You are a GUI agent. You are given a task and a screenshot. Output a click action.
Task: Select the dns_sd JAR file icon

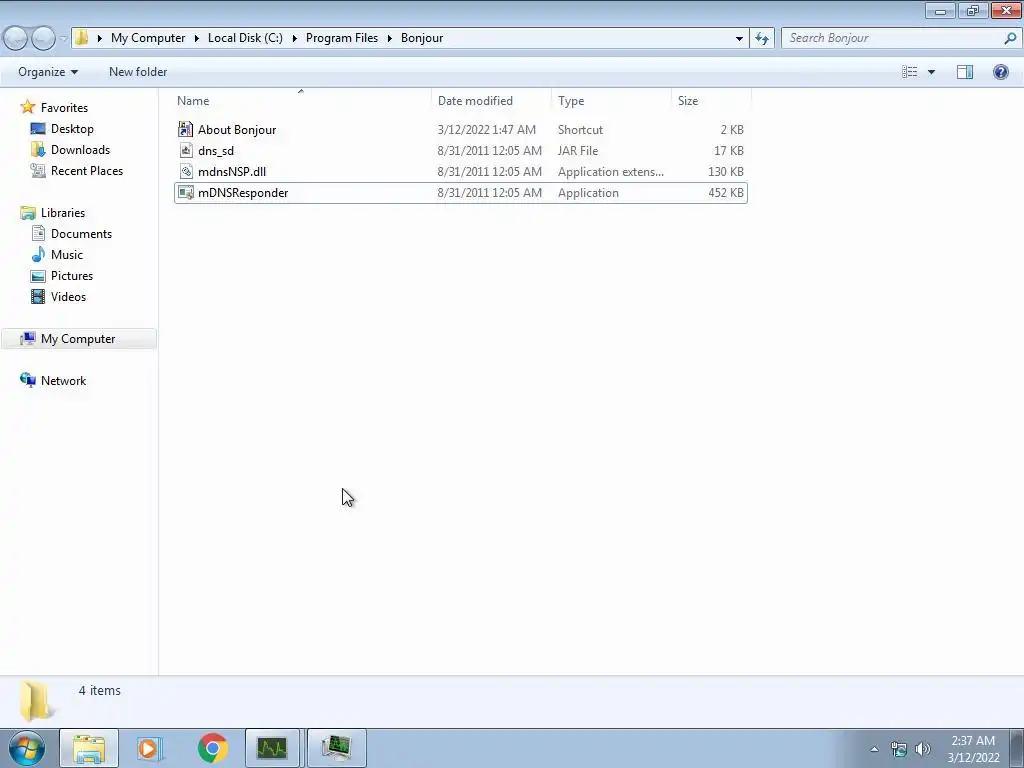(x=186, y=150)
